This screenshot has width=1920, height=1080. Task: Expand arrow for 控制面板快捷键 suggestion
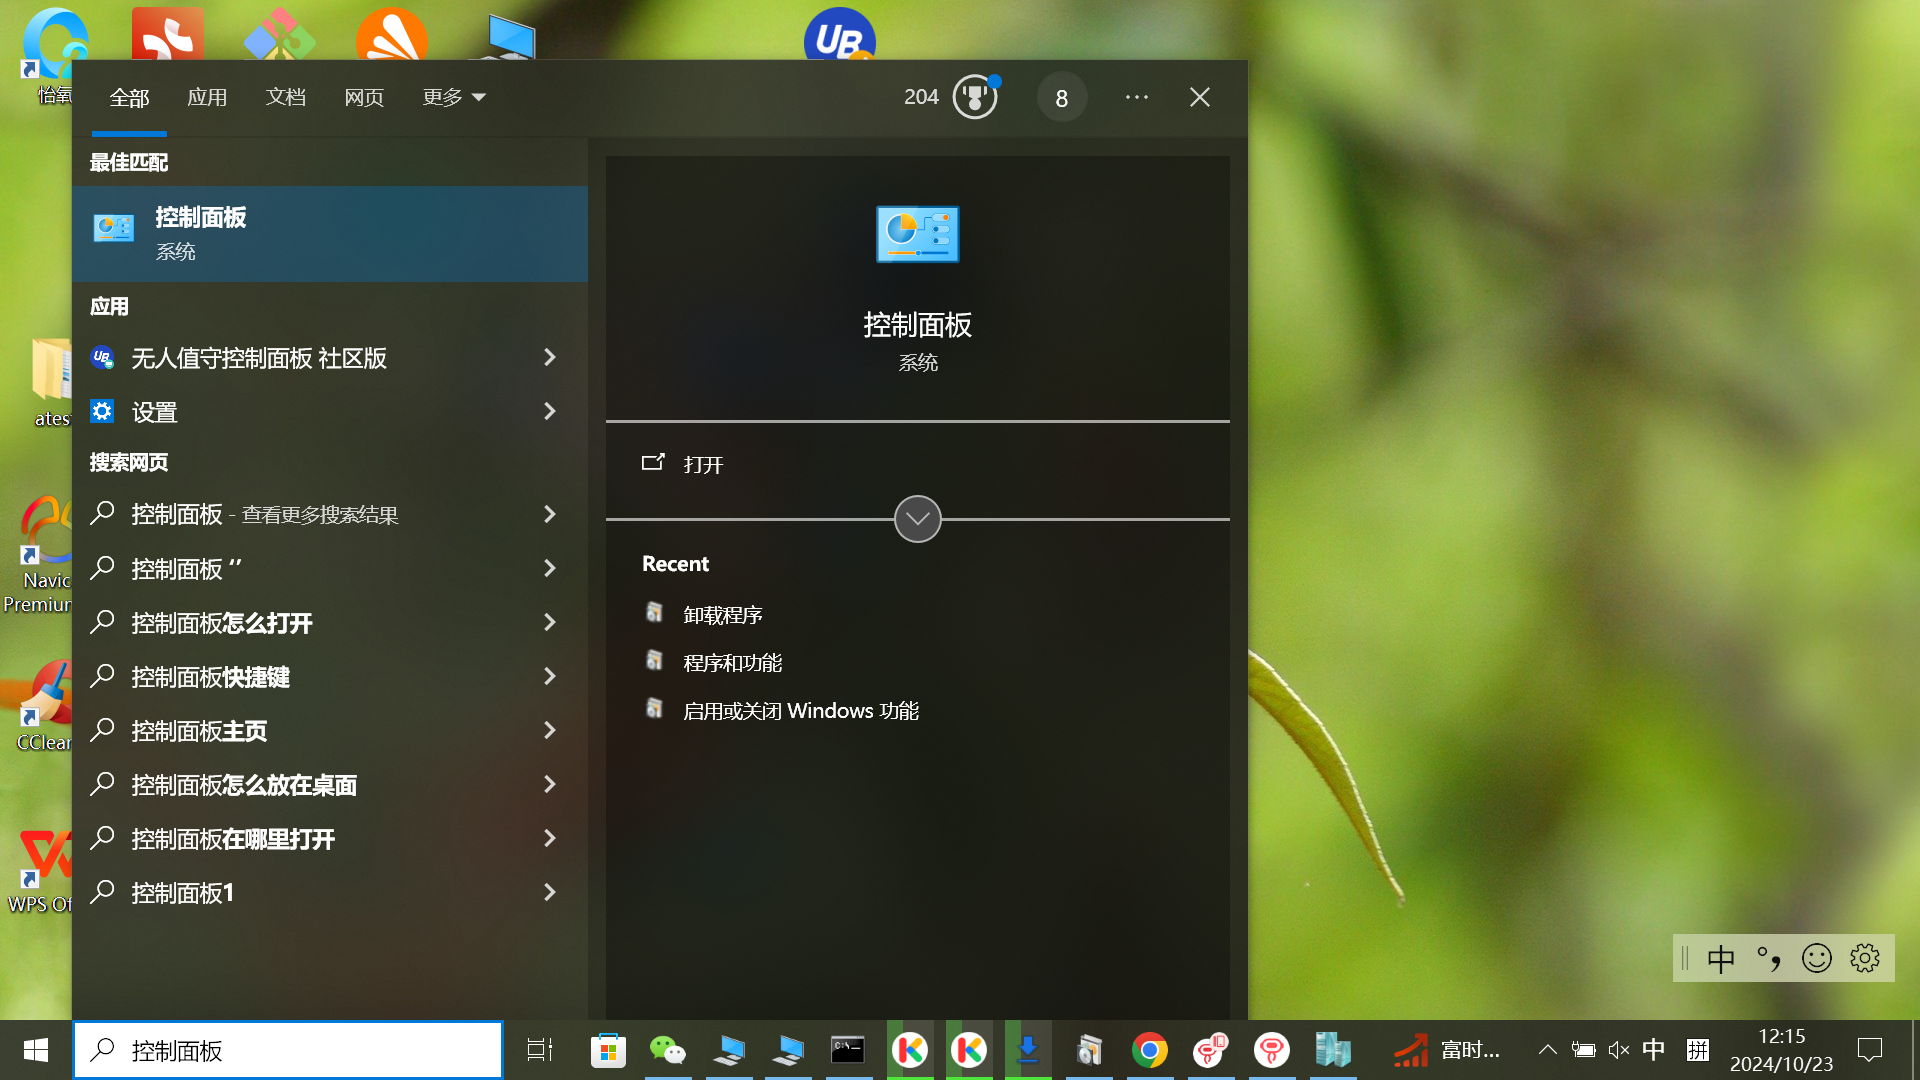pos(549,676)
